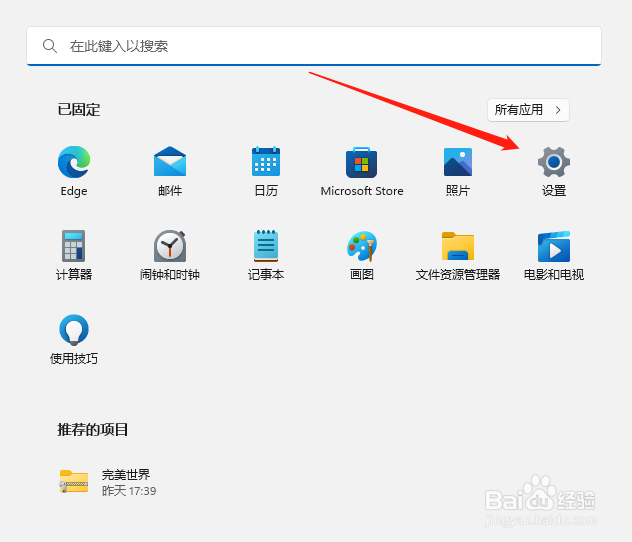The width and height of the screenshot is (632, 542).
Task: Click the 昨天 17:39 timestamp
Action: [129, 491]
